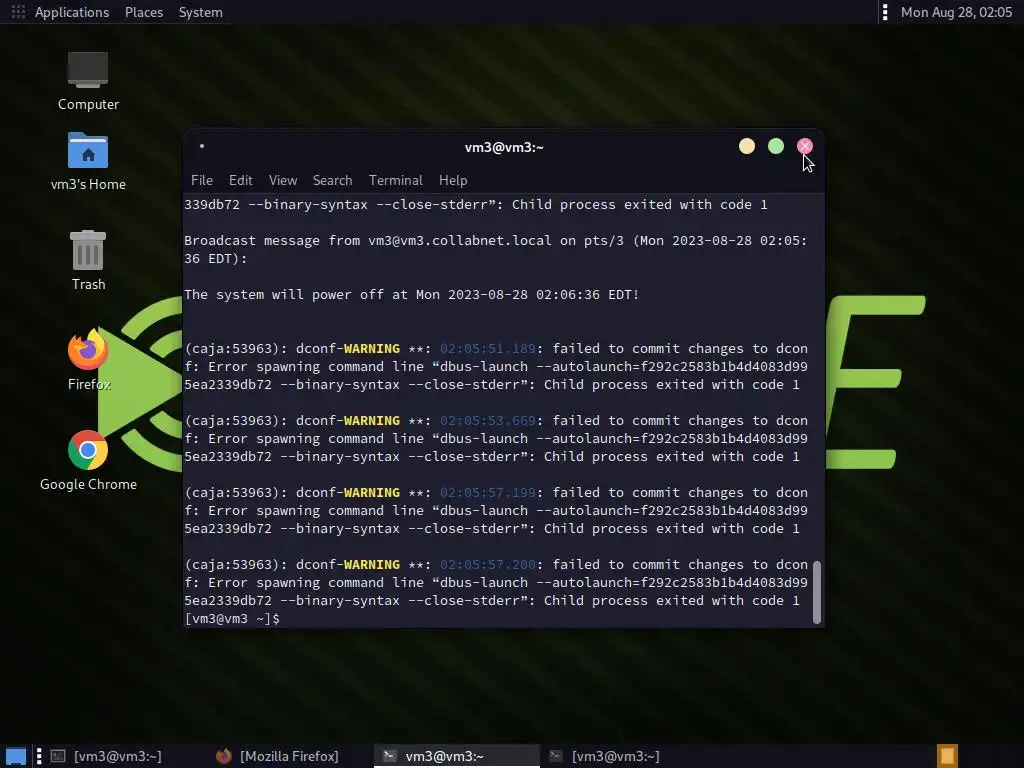The image size is (1024, 768).
Task: Open the terminal Edit menu
Action: [x=240, y=180]
